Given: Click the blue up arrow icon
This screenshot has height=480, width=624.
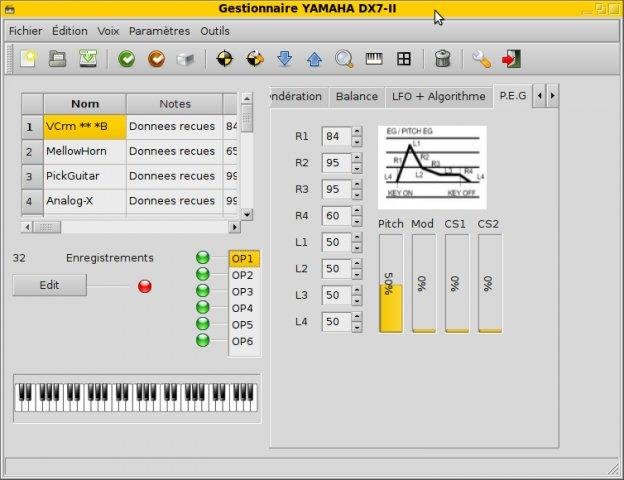Looking at the screenshot, I should 314,60.
